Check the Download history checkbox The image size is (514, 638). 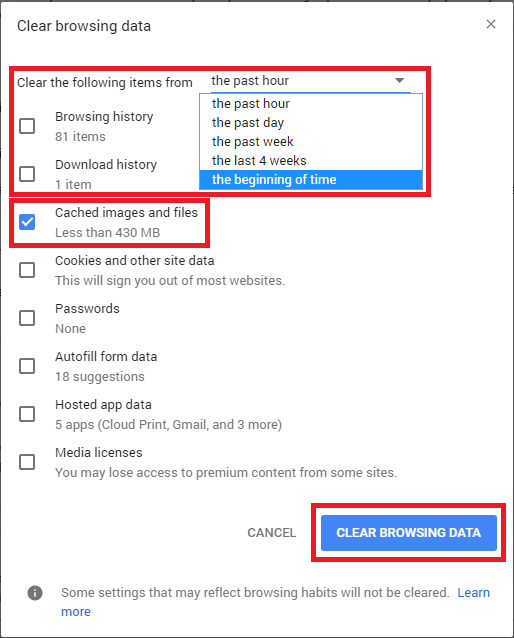pos(27,174)
